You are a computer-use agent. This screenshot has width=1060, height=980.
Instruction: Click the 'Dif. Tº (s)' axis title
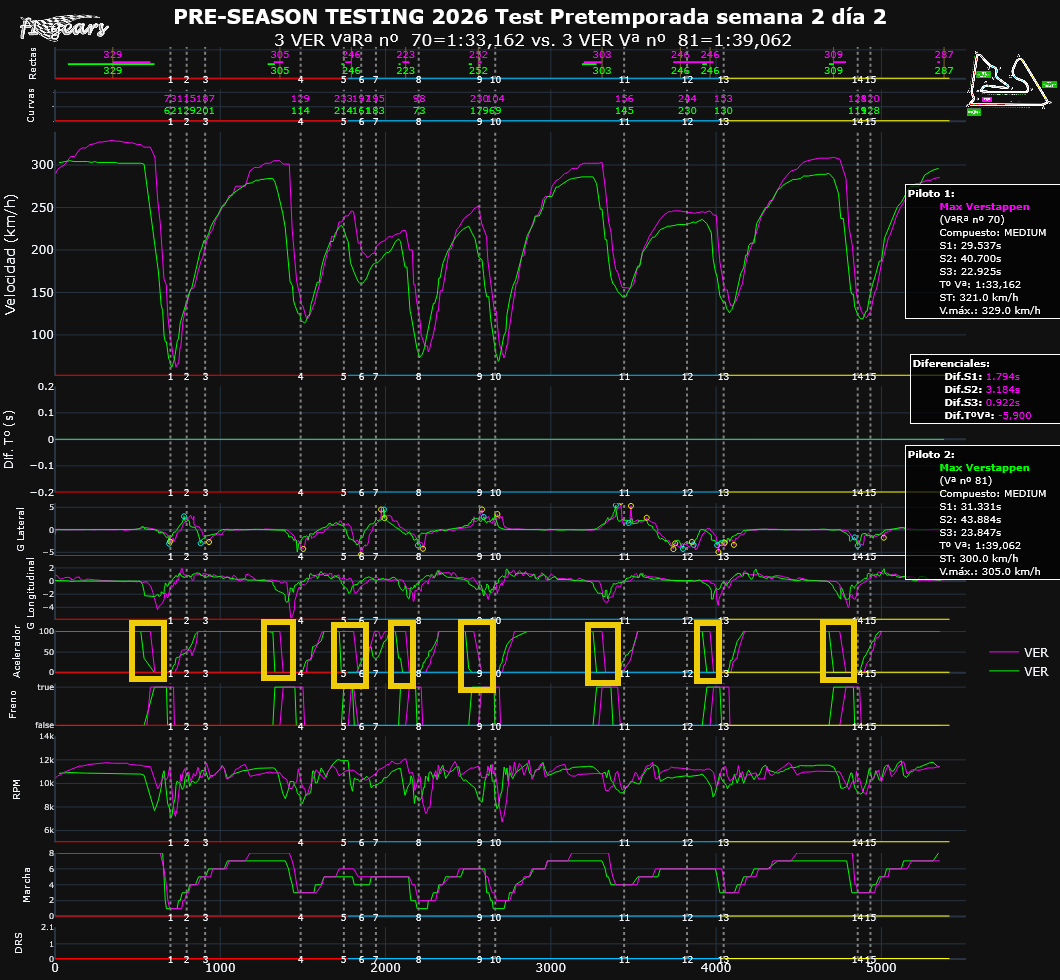coord(9,439)
